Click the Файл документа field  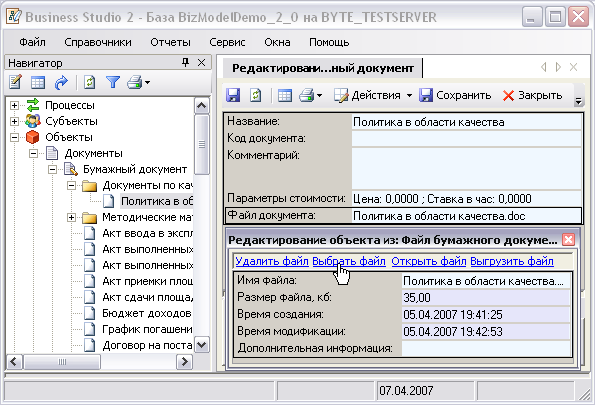466,216
